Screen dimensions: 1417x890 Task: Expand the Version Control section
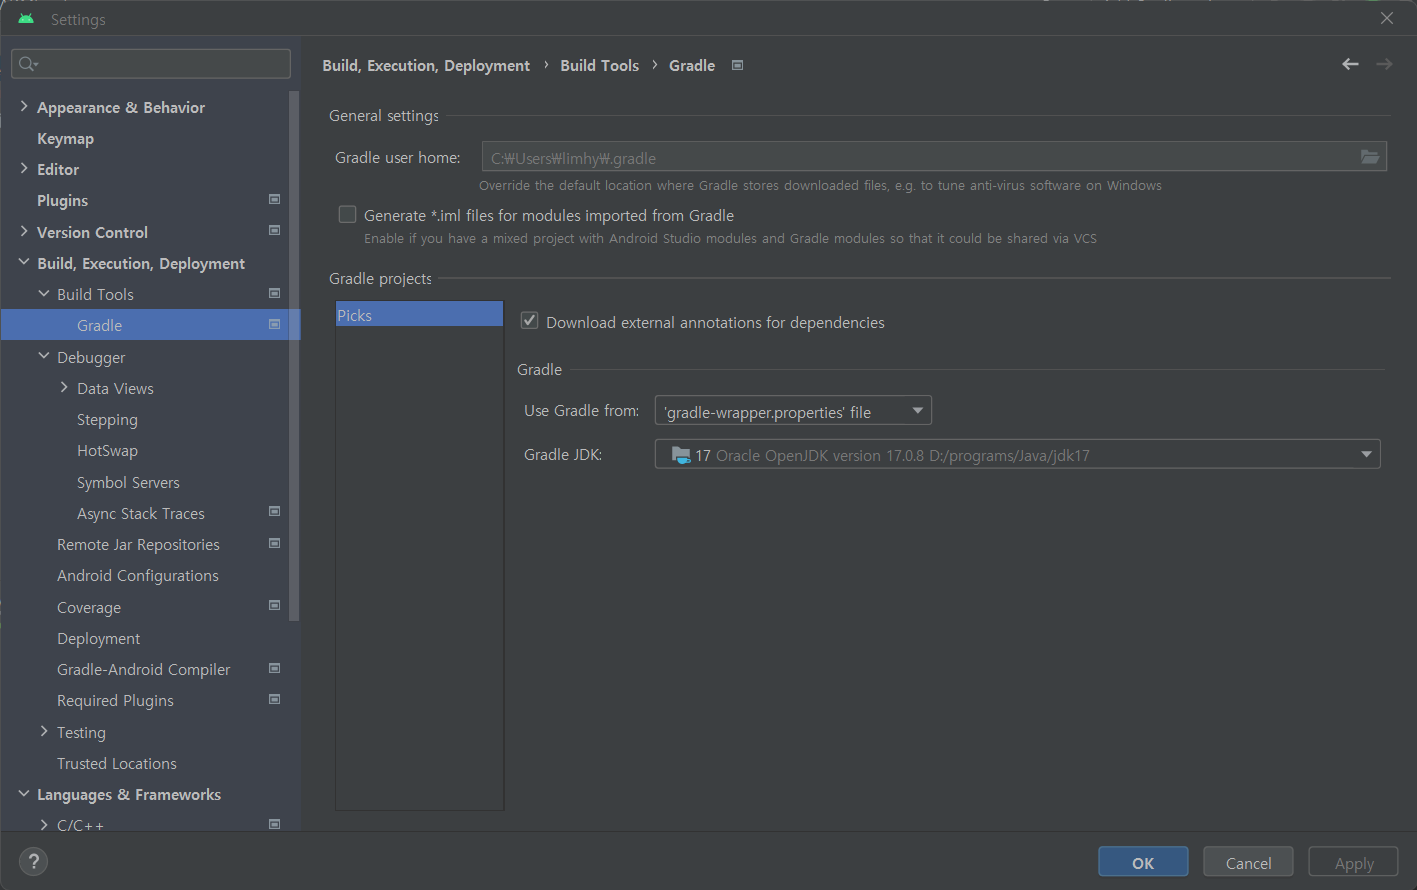(24, 231)
